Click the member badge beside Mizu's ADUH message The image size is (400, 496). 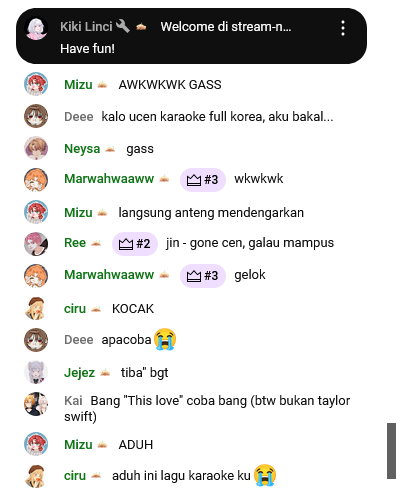coord(102,445)
